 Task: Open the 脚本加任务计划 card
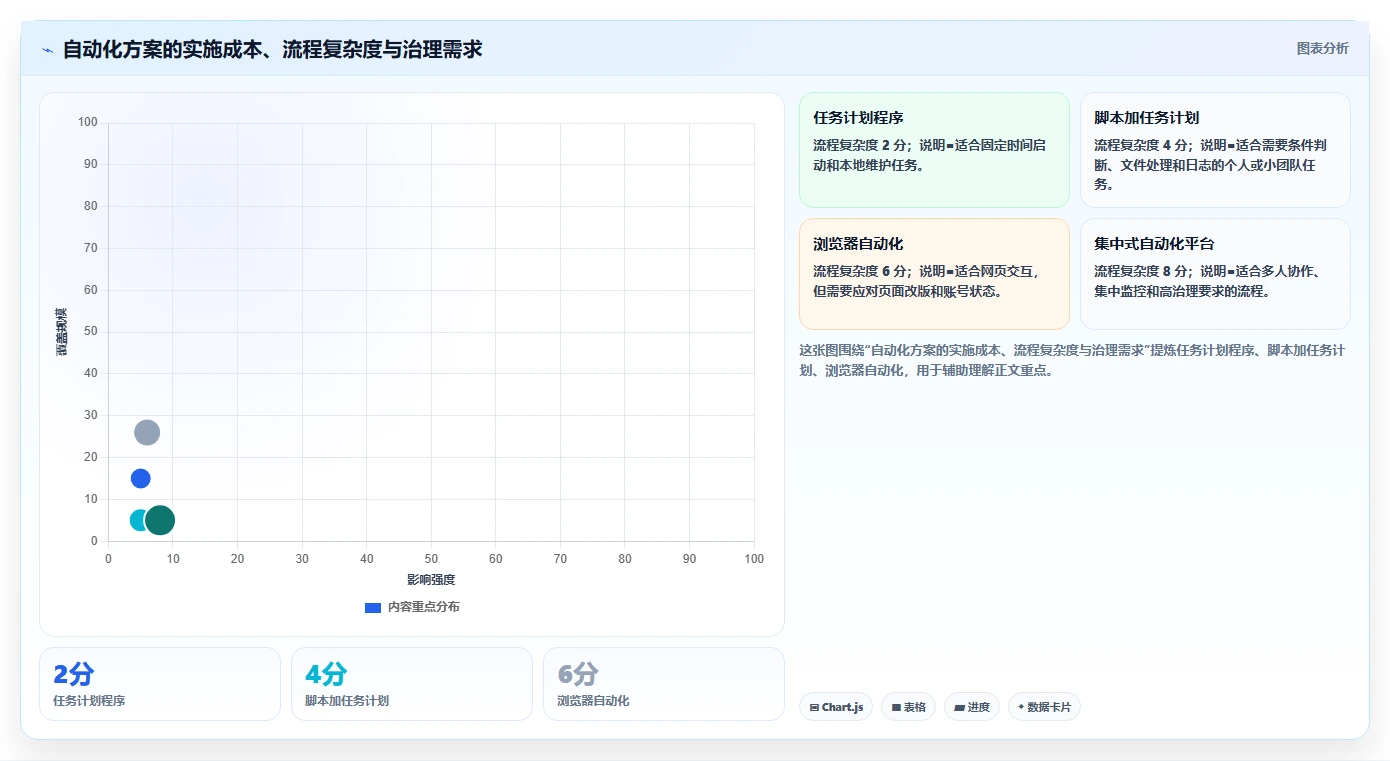point(1215,150)
